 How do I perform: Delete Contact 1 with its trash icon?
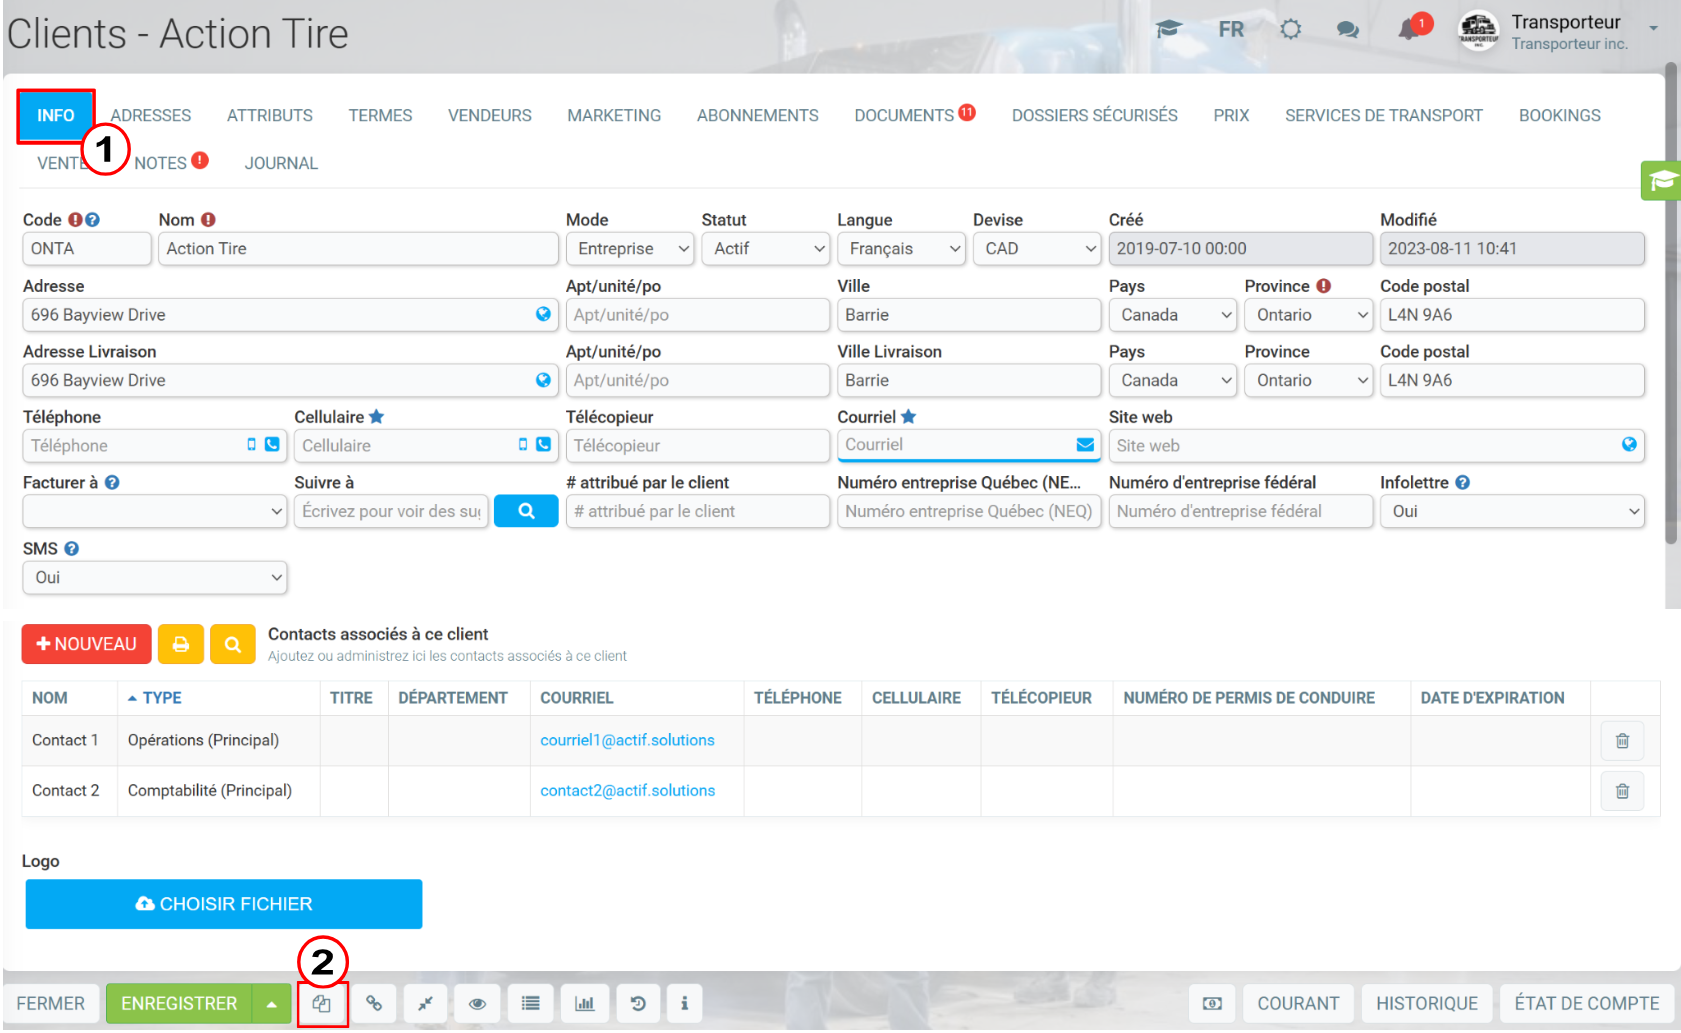pyautogui.click(x=1622, y=741)
